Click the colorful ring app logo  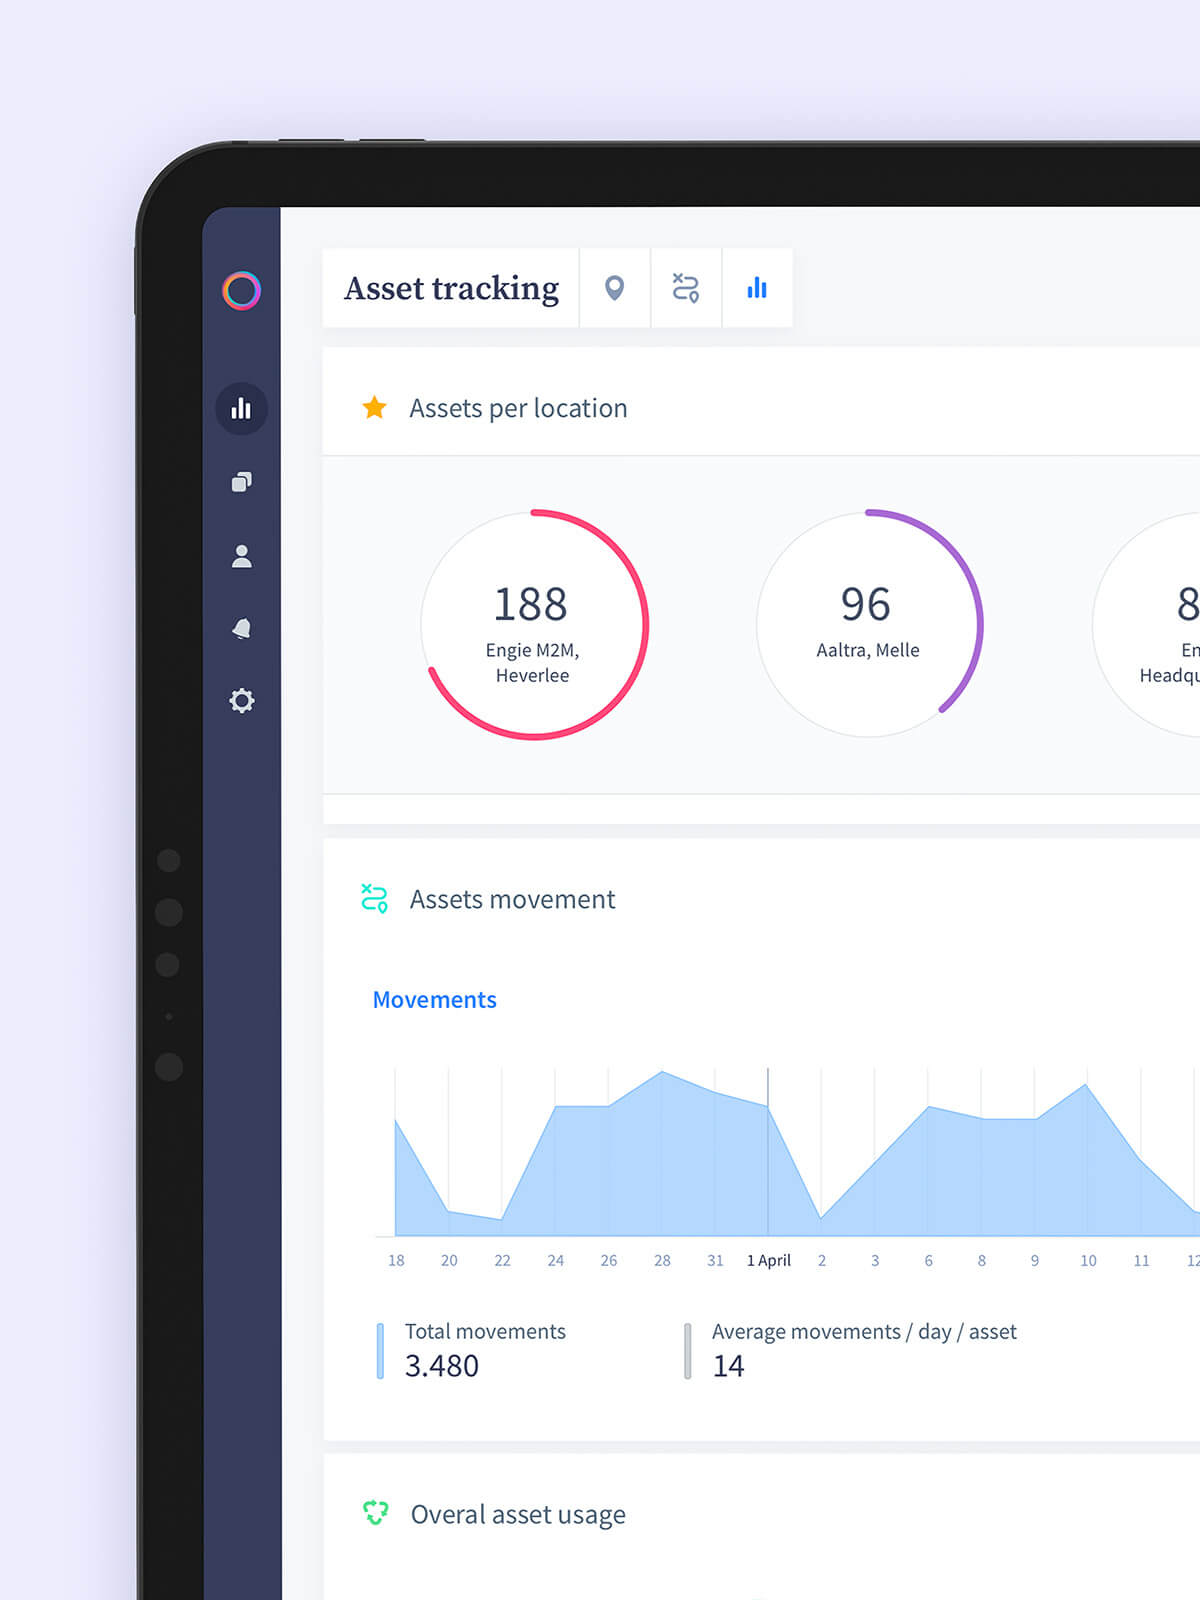coord(241,291)
